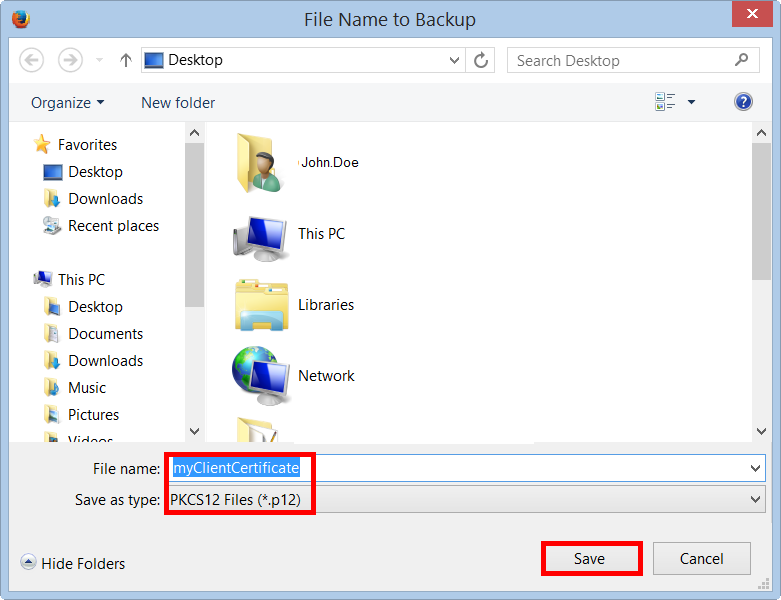The image size is (781, 600).
Task: Expand the Save as type dropdown
Action: tap(755, 499)
